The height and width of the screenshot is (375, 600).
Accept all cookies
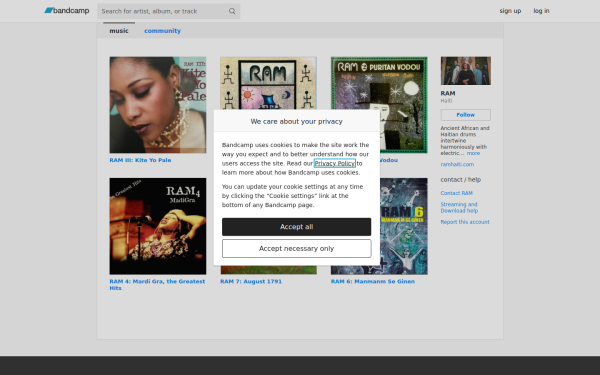pyautogui.click(x=297, y=227)
